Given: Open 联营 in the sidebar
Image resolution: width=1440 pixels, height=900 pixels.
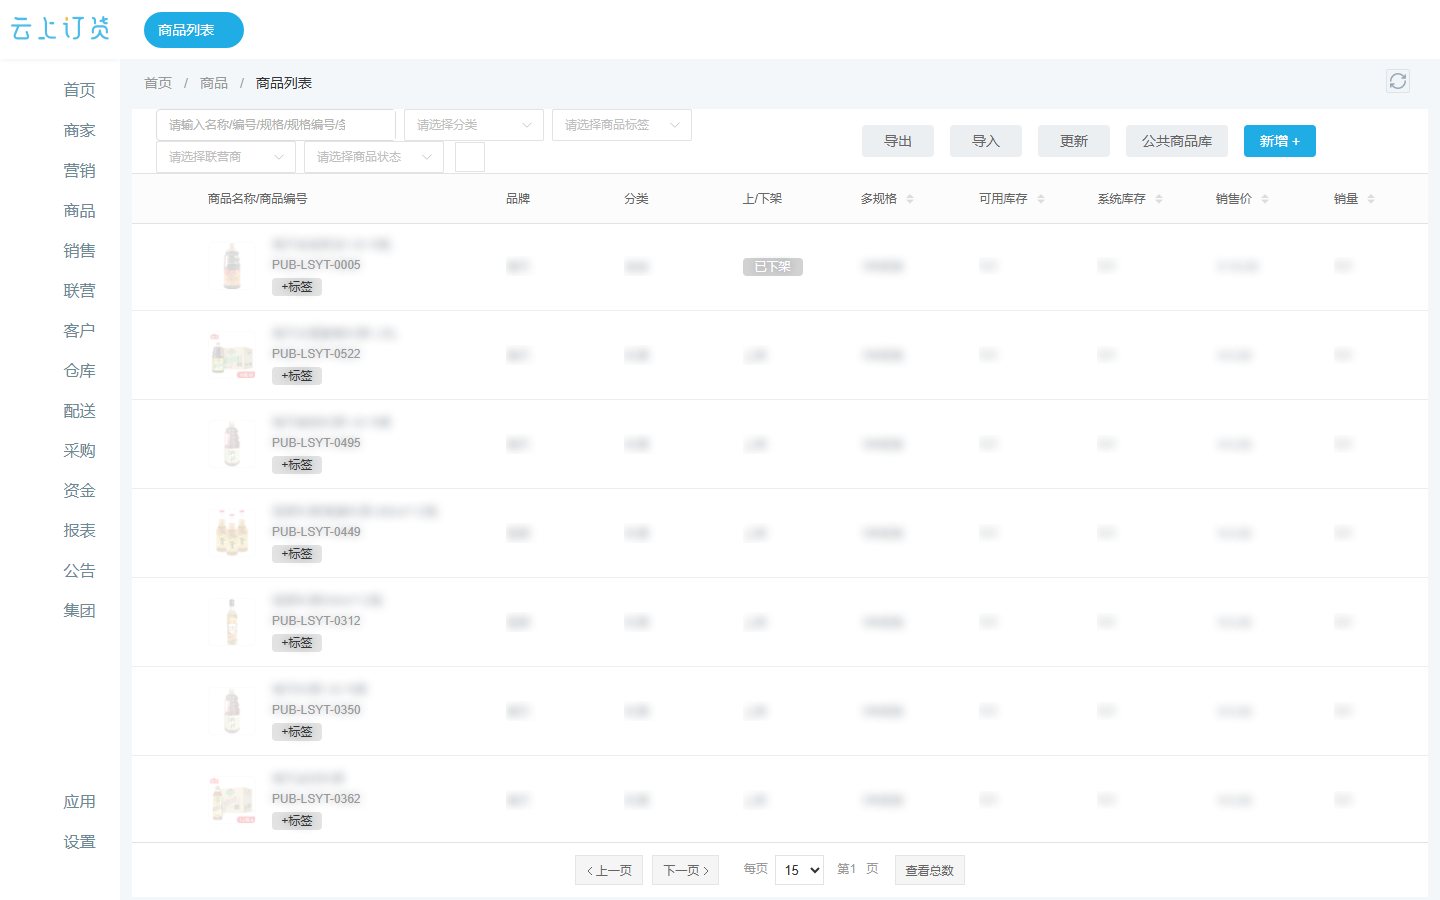Looking at the screenshot, I should (x=80, y=290).
